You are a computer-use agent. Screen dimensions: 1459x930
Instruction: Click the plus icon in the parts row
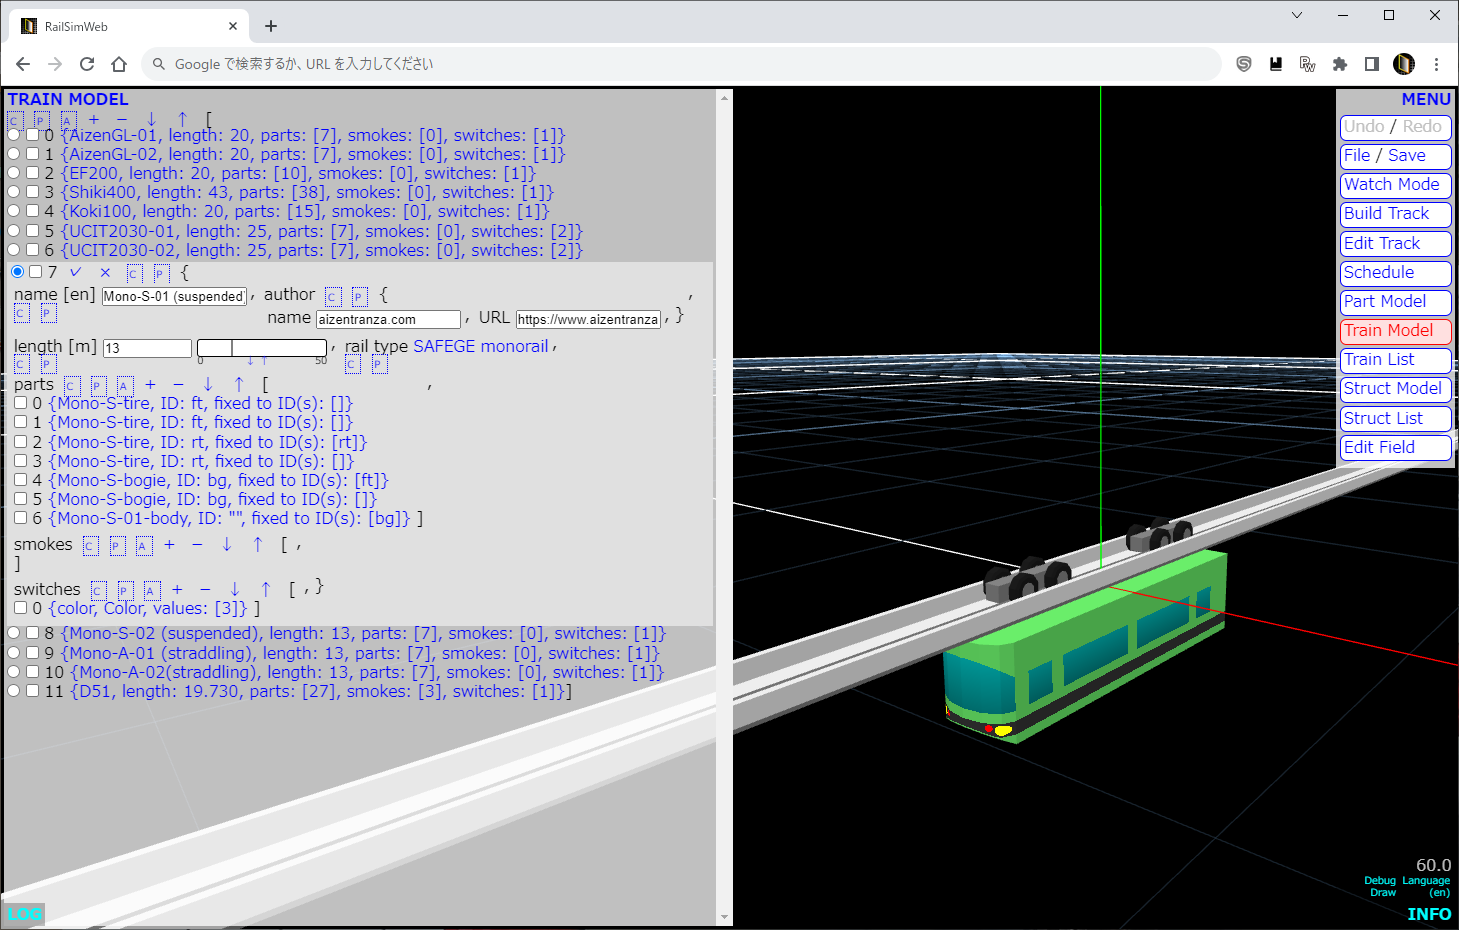150,385
